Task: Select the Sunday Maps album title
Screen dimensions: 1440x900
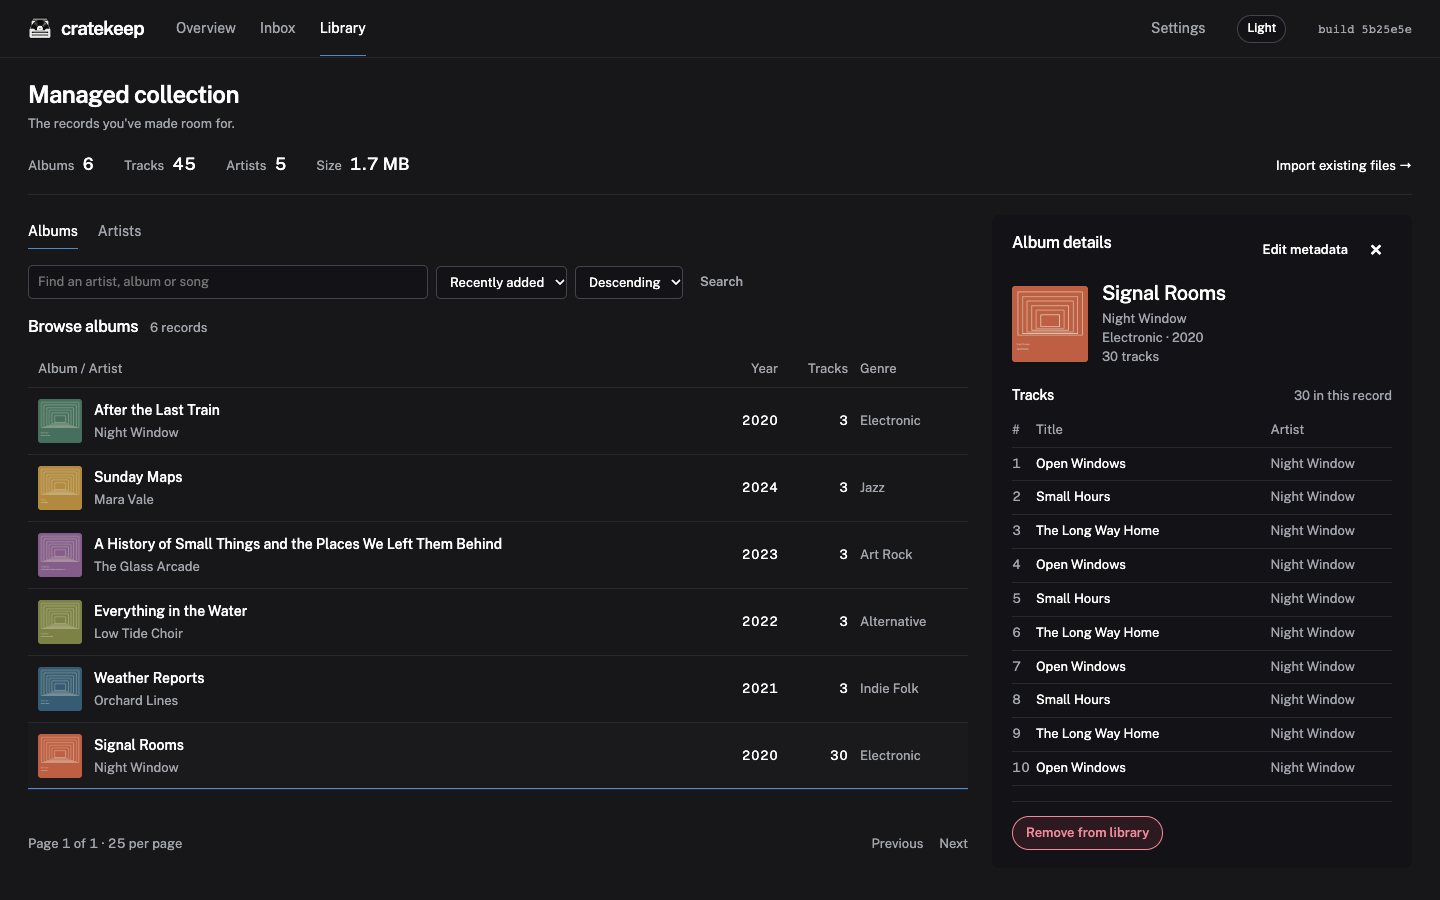Action: pos(138,477)
